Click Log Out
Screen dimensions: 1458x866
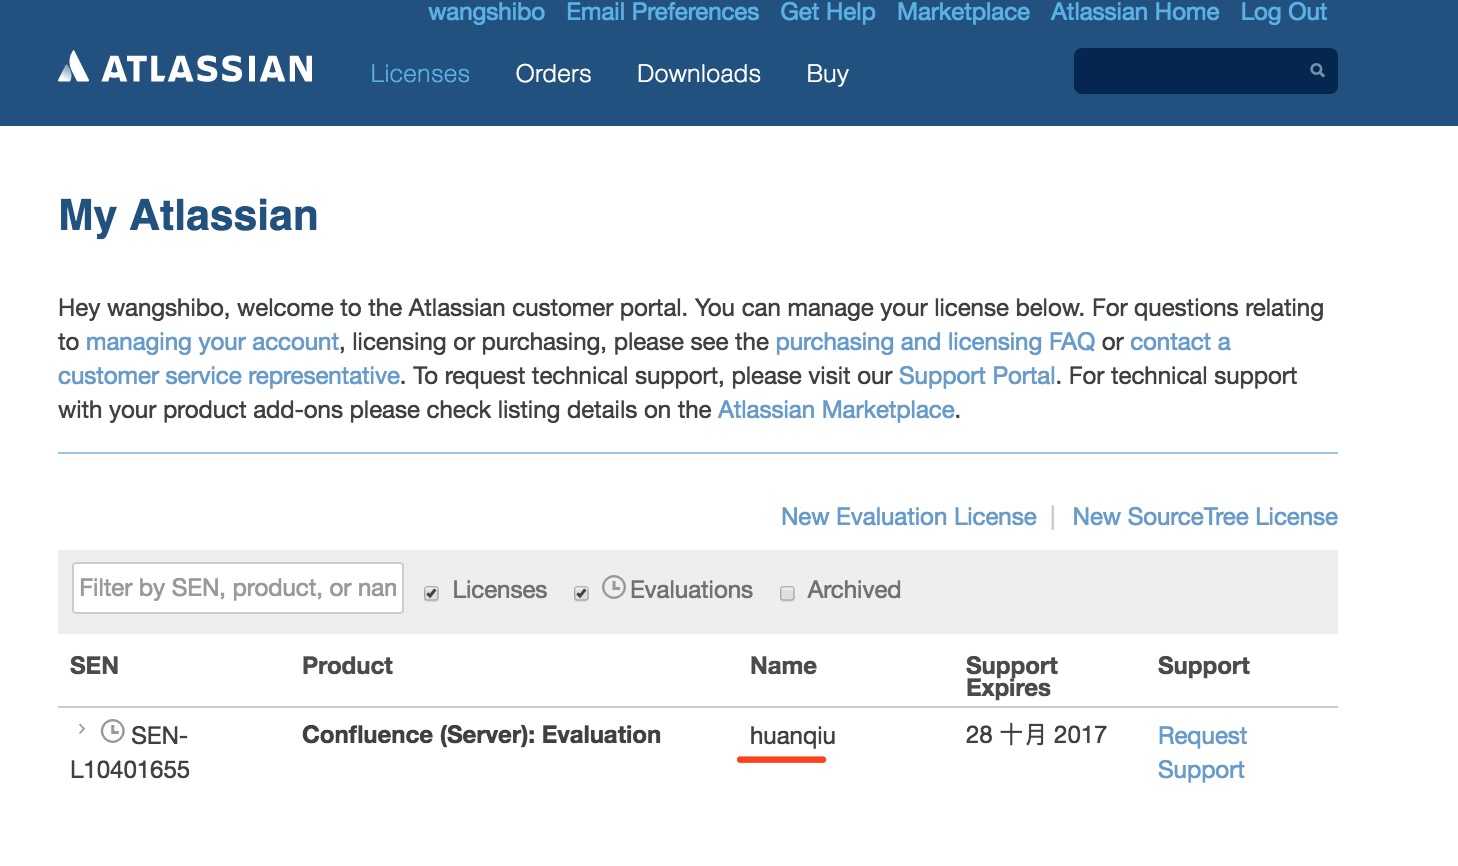point(1284,12)
